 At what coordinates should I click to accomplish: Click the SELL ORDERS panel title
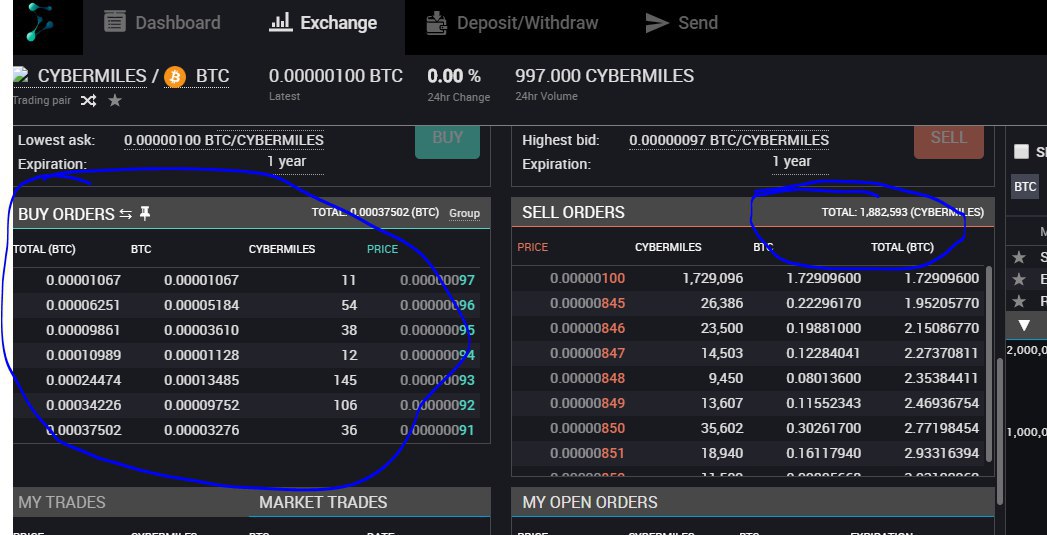(x=574, y=212)
